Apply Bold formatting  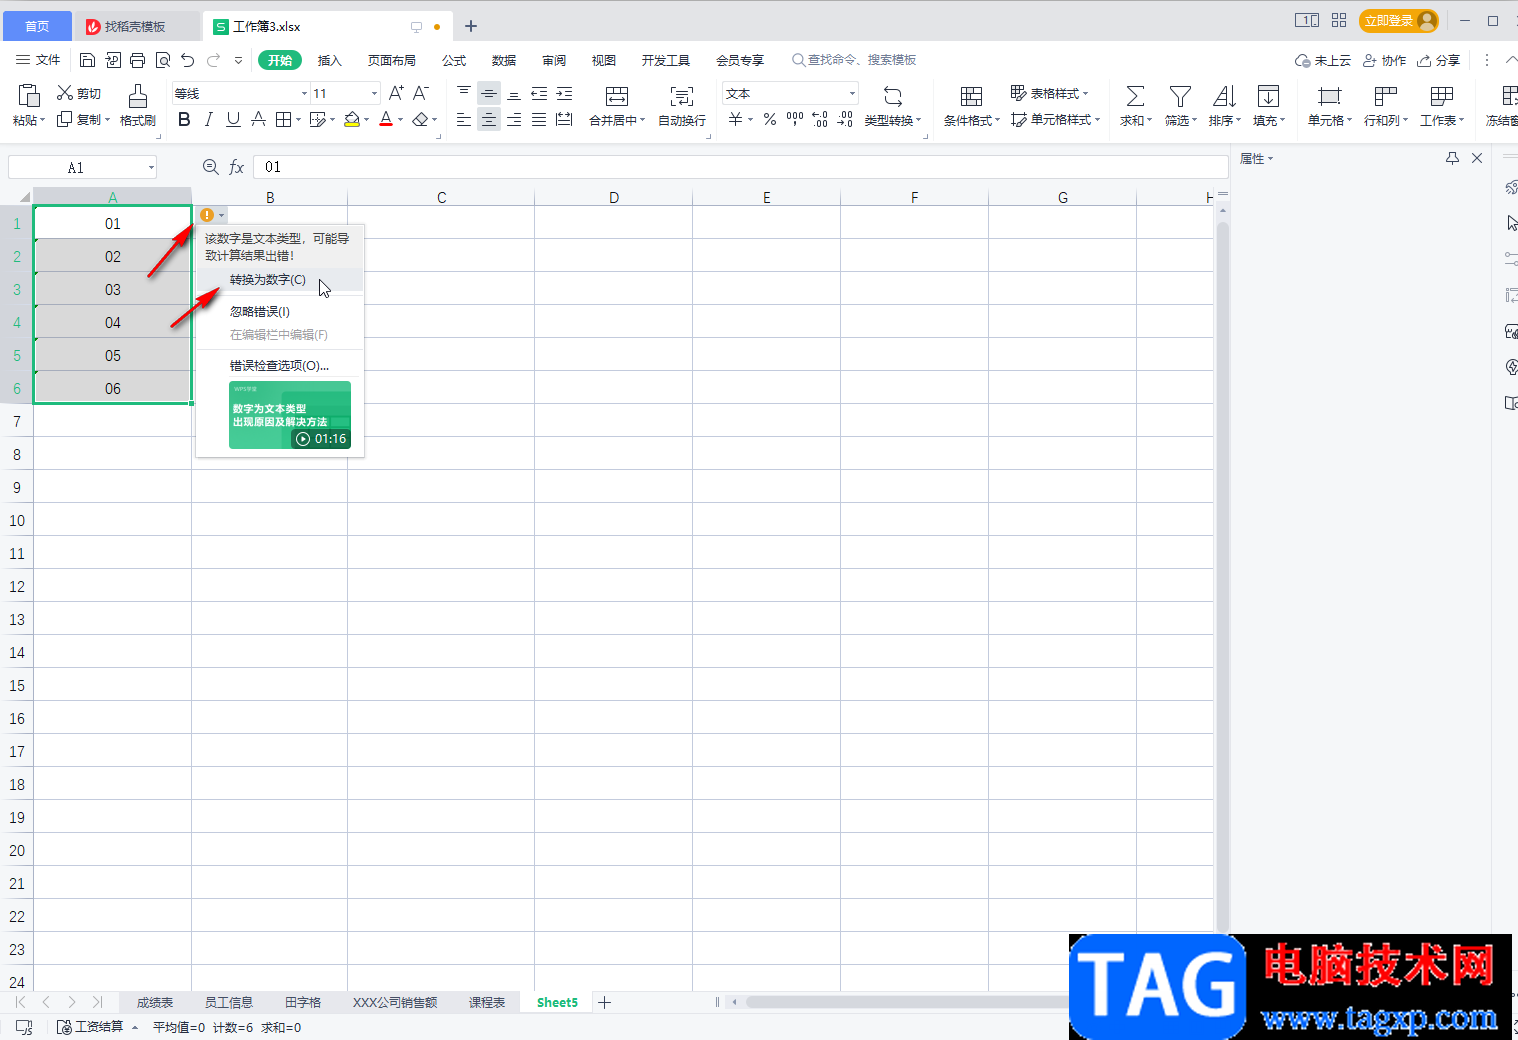(184, 120)
